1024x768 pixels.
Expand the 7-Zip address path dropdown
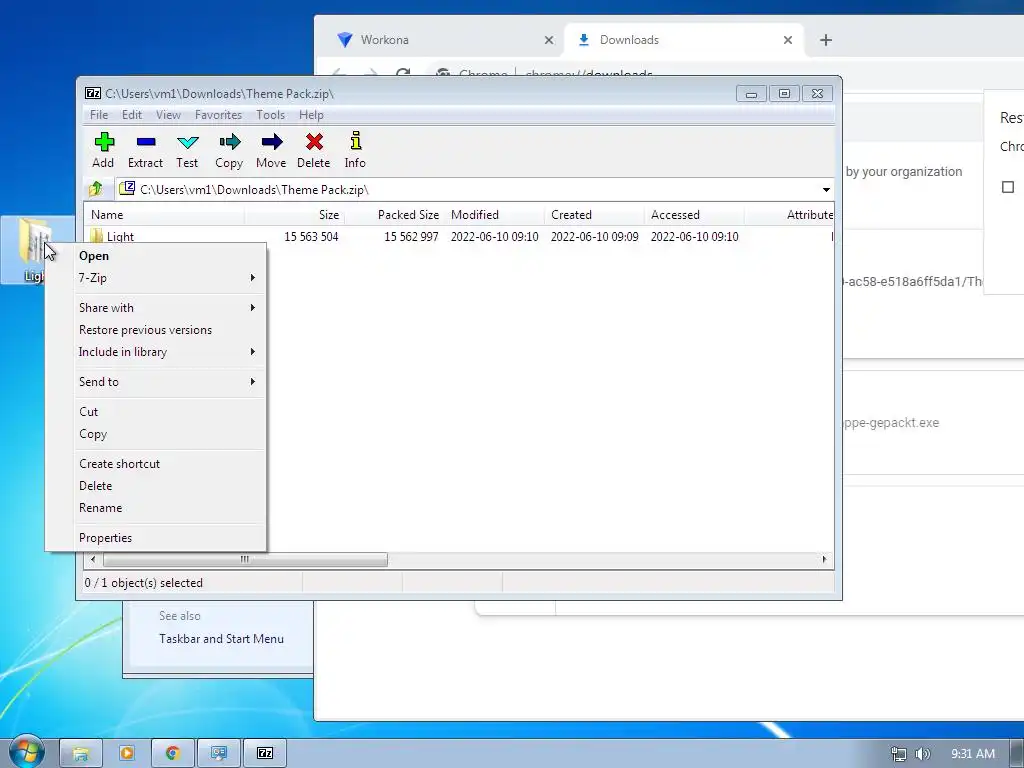point(826,190)
